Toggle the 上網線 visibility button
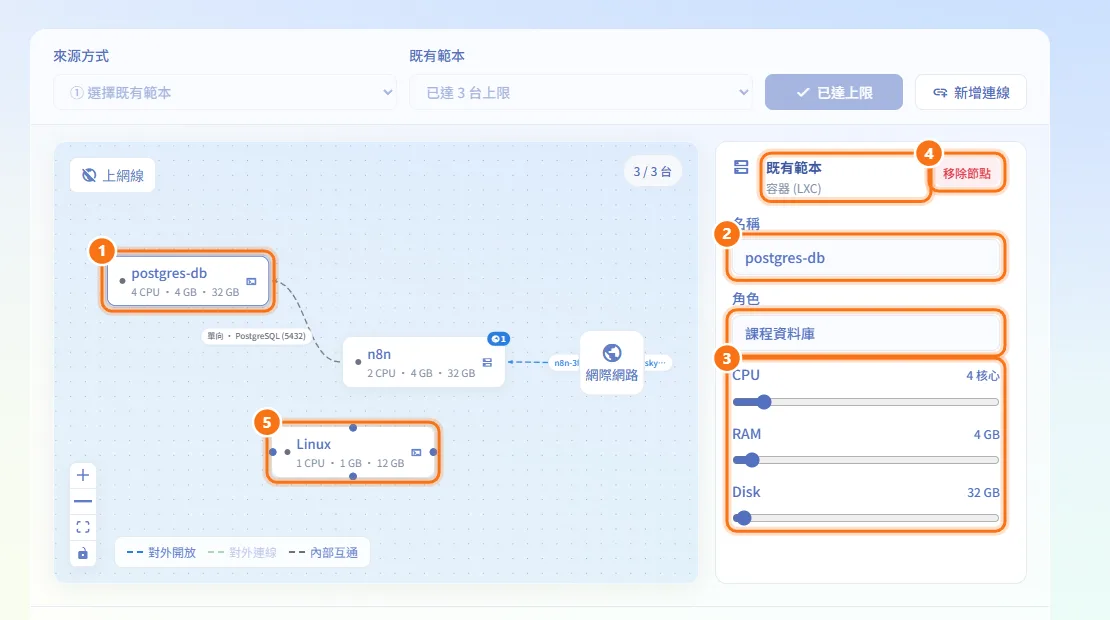Image resolution: width=1110 pixels, height=620 pixels. tap(113, 176)
